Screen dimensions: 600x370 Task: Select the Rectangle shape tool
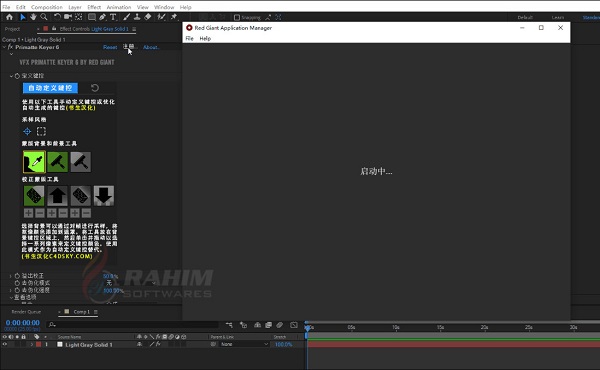[x=92, y=17]
